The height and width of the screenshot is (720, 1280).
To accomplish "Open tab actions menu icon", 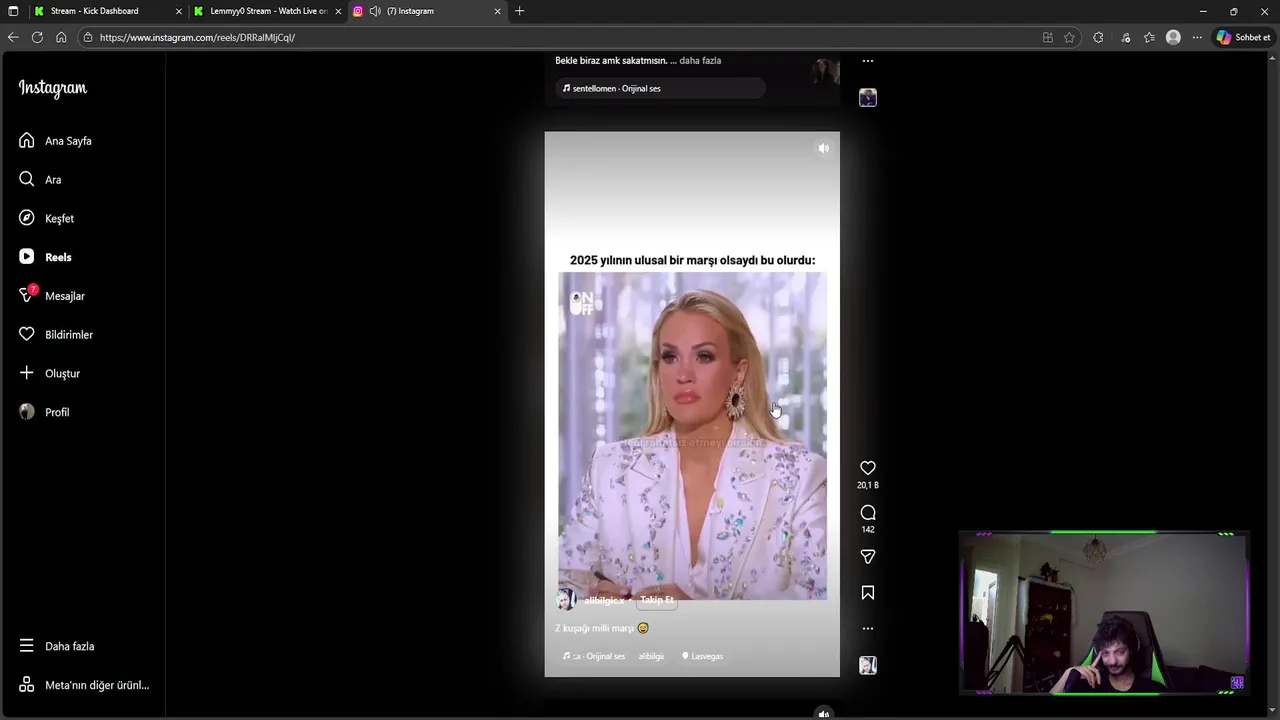I will pos(13,11).
